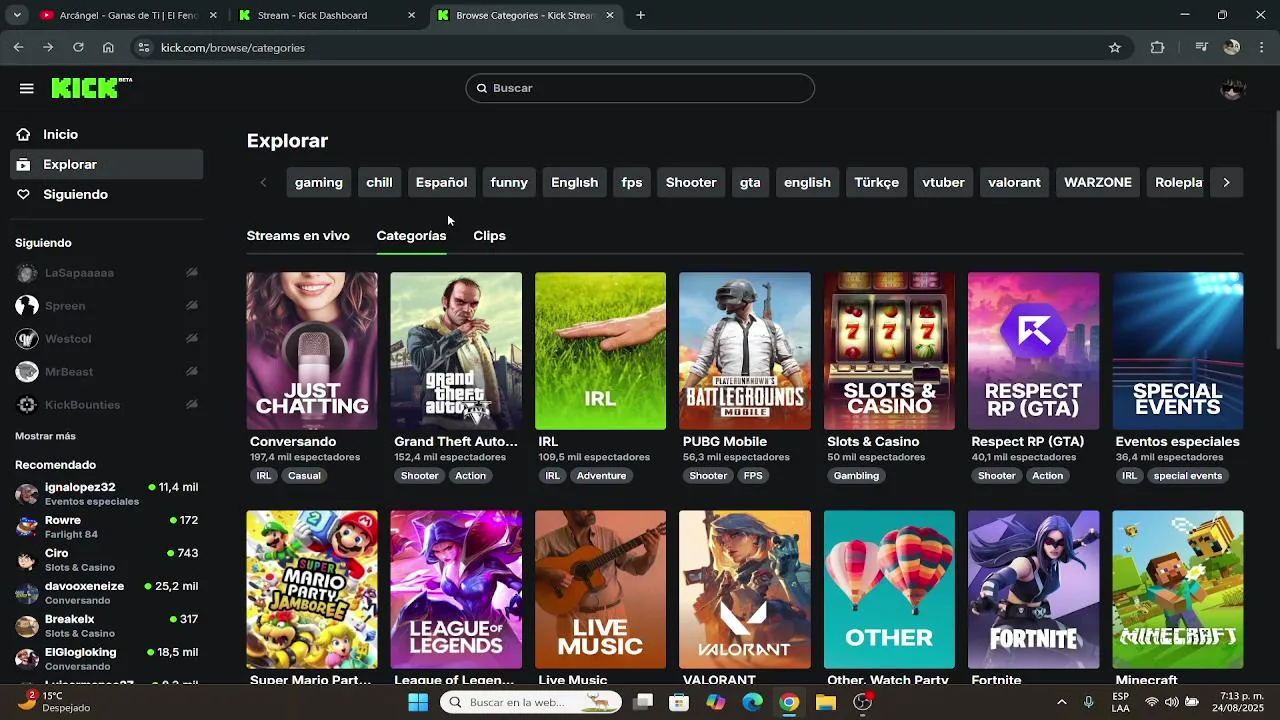Click Westcol offline status icon
Viewport: 1280px width, 720px height.
tap(192, 339)
